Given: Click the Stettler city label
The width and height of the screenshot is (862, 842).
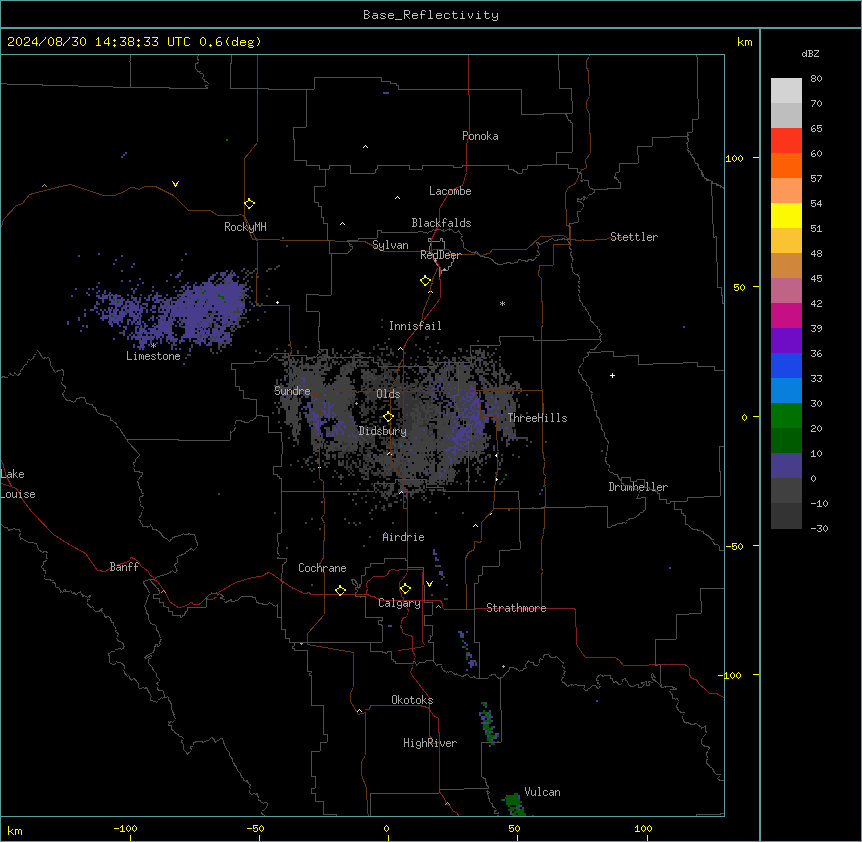Looking at the screenshot, I should 634,237.
